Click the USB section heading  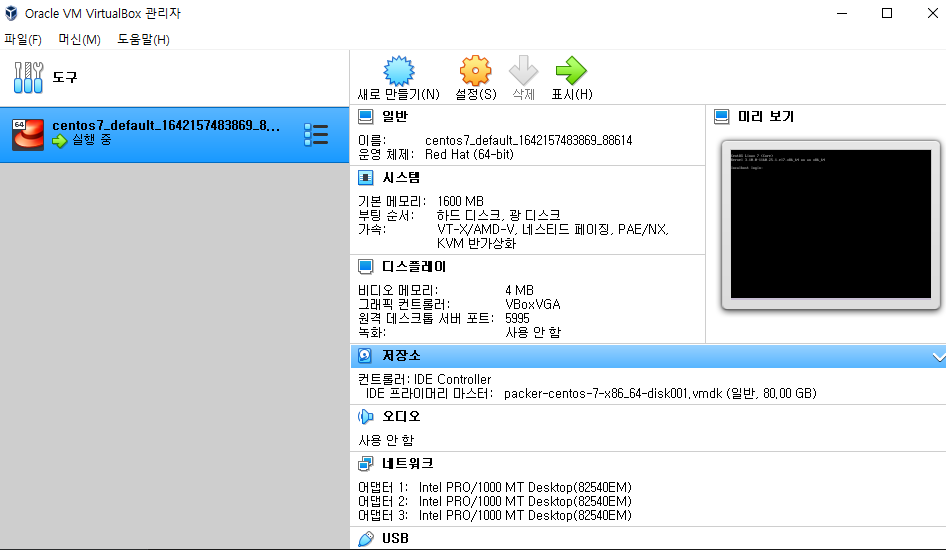395,539
